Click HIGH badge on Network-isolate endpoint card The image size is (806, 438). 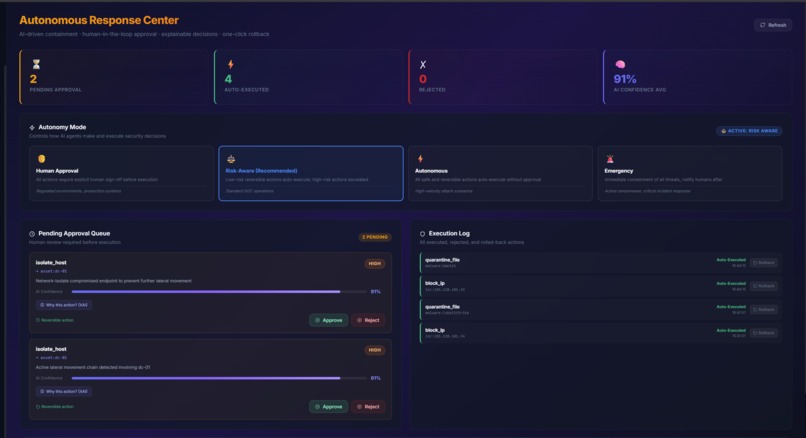[375, 264]
